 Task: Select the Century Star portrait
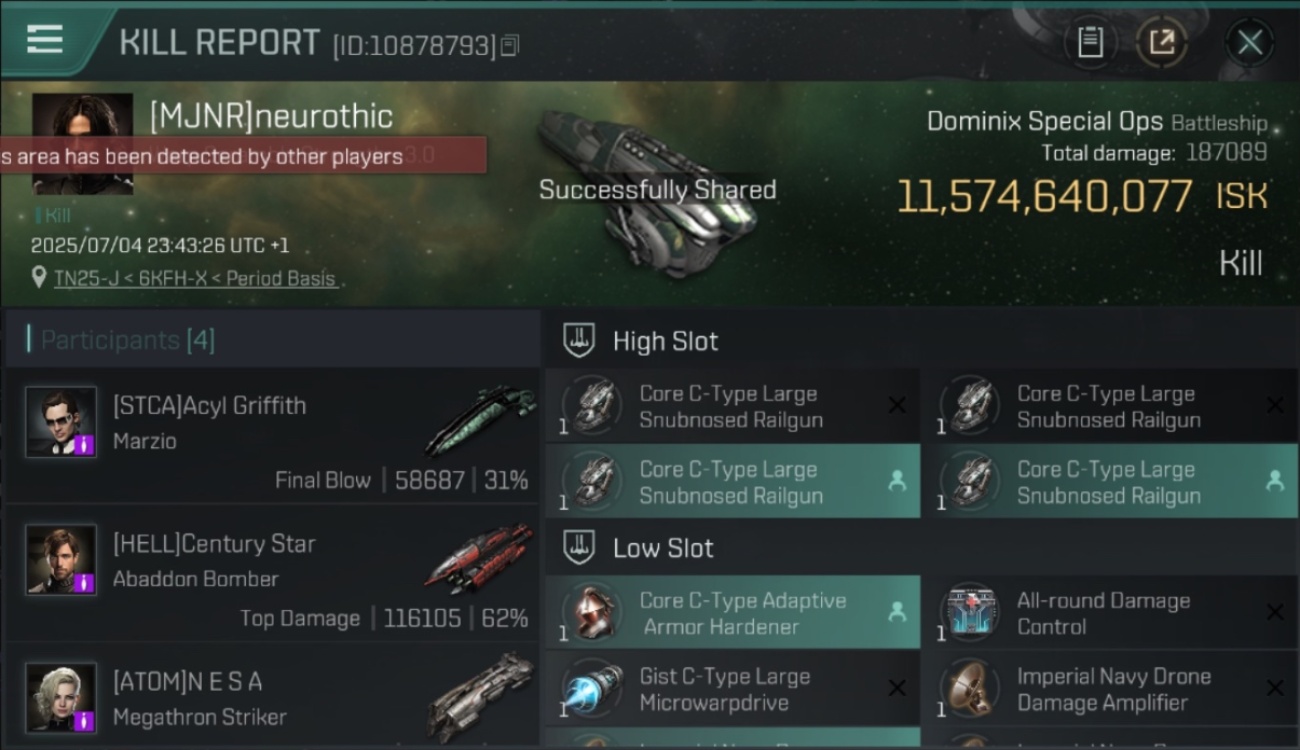click(61, 560)
